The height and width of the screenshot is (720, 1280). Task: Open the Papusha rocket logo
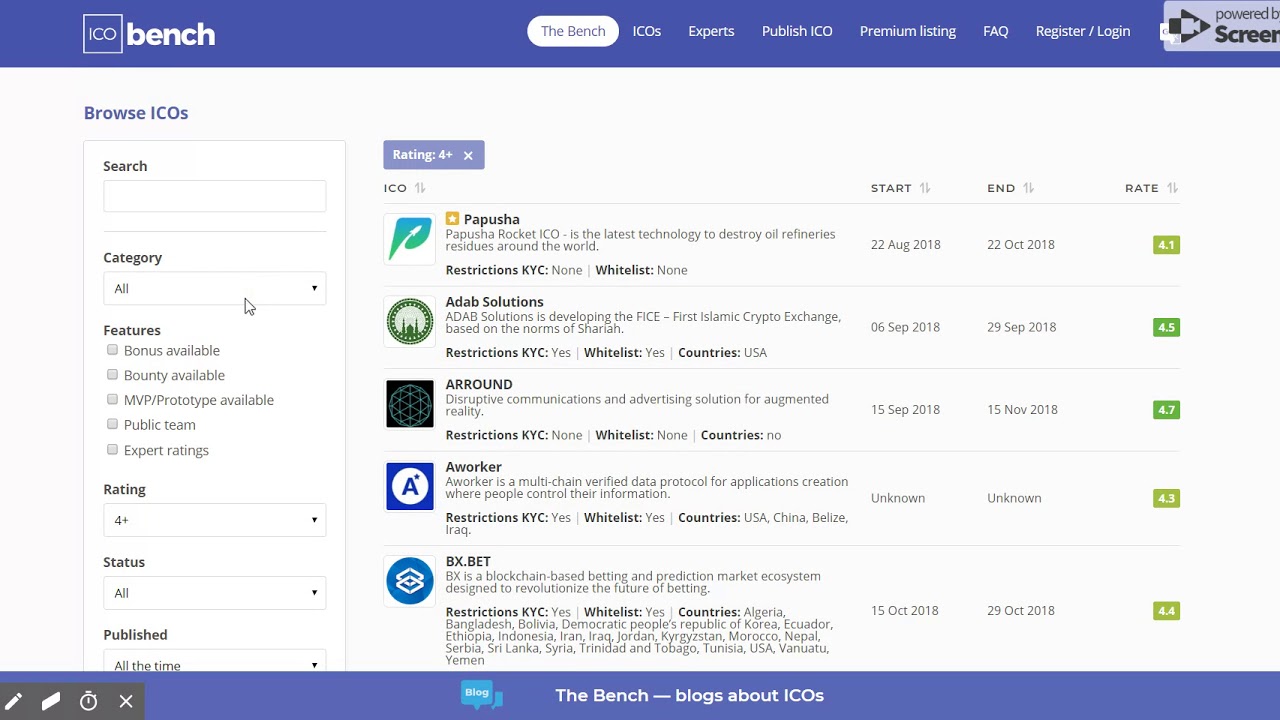click(x=410, y=239)
